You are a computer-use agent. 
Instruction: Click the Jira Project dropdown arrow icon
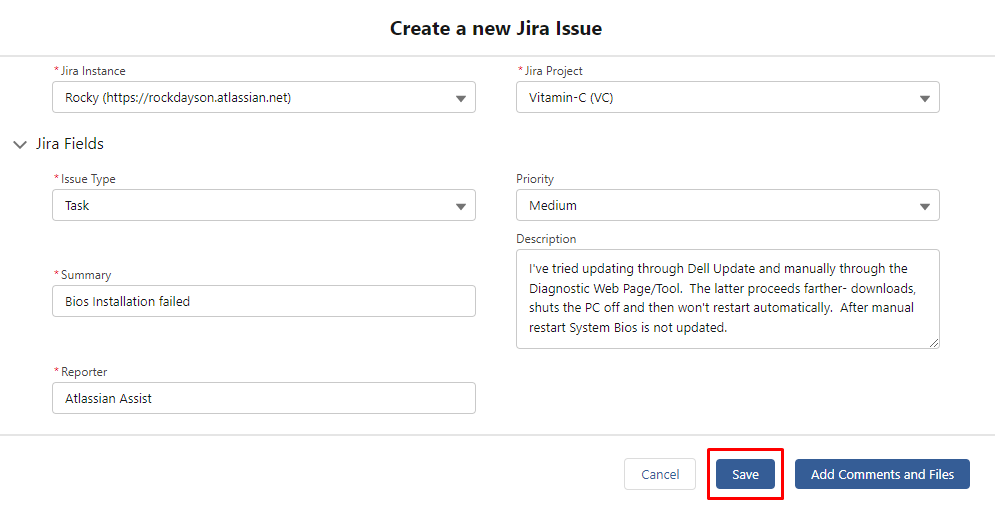tap(925, 98)
